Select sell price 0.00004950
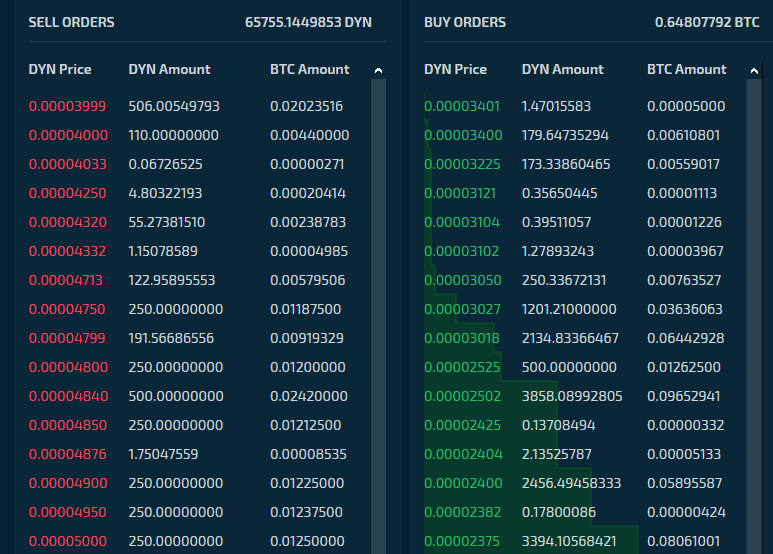Image resolution: width=773 pixels, height=554 pixels. pos(68,512)
